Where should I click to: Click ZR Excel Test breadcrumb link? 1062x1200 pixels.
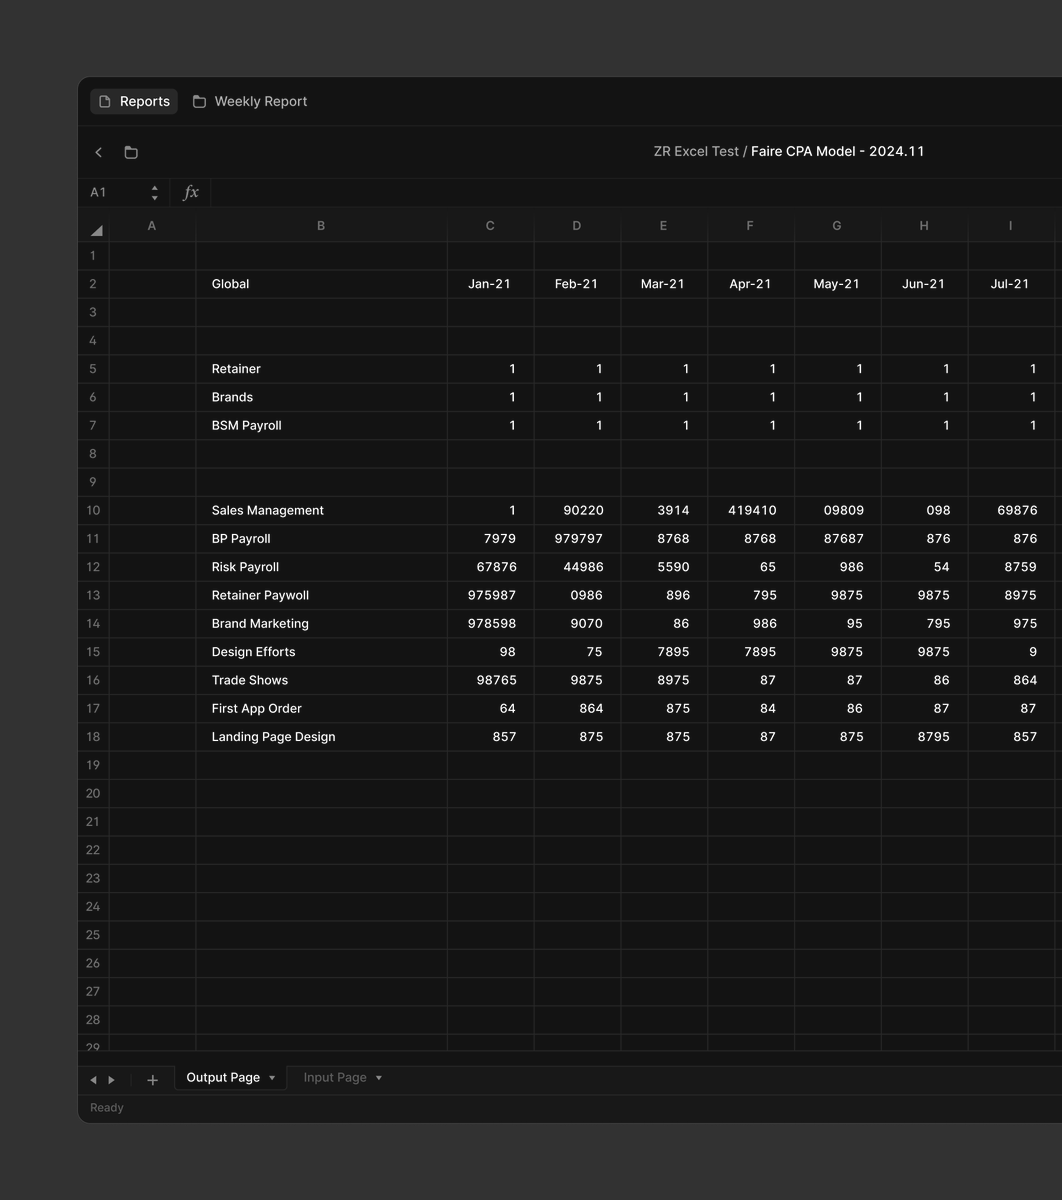tap(696, 151)
